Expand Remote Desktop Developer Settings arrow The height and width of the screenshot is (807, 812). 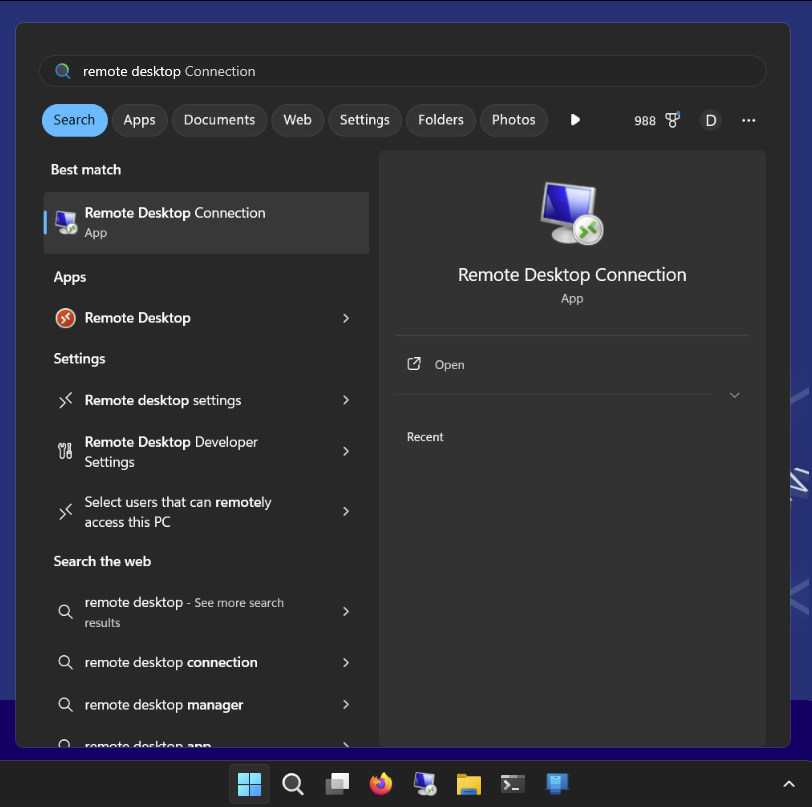coord(346,451)
